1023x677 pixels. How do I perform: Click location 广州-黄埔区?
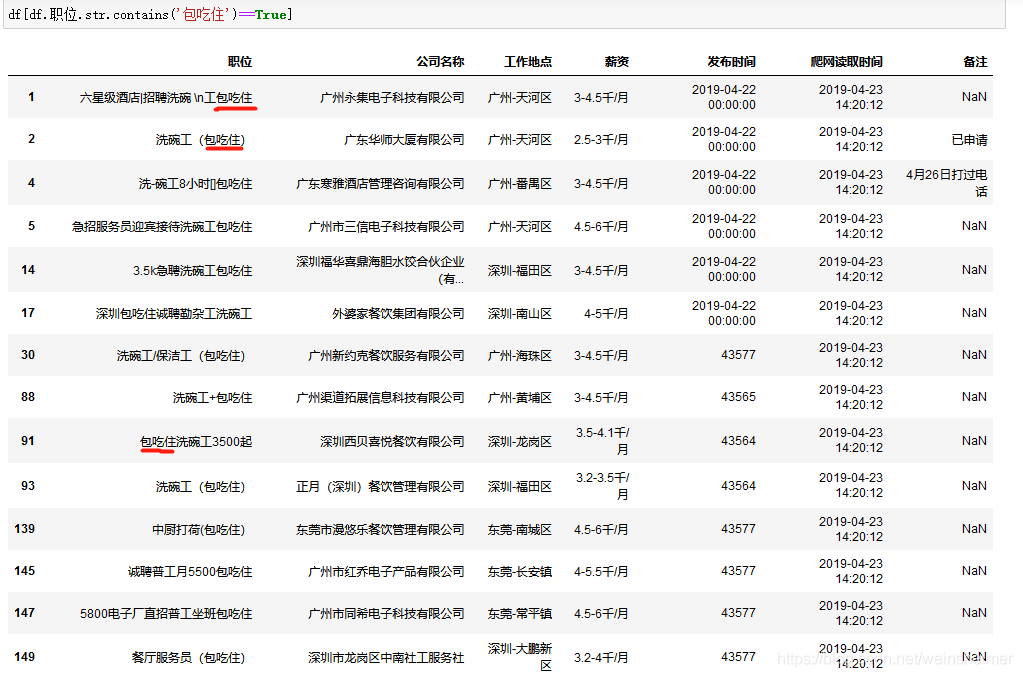click(519, 398)
